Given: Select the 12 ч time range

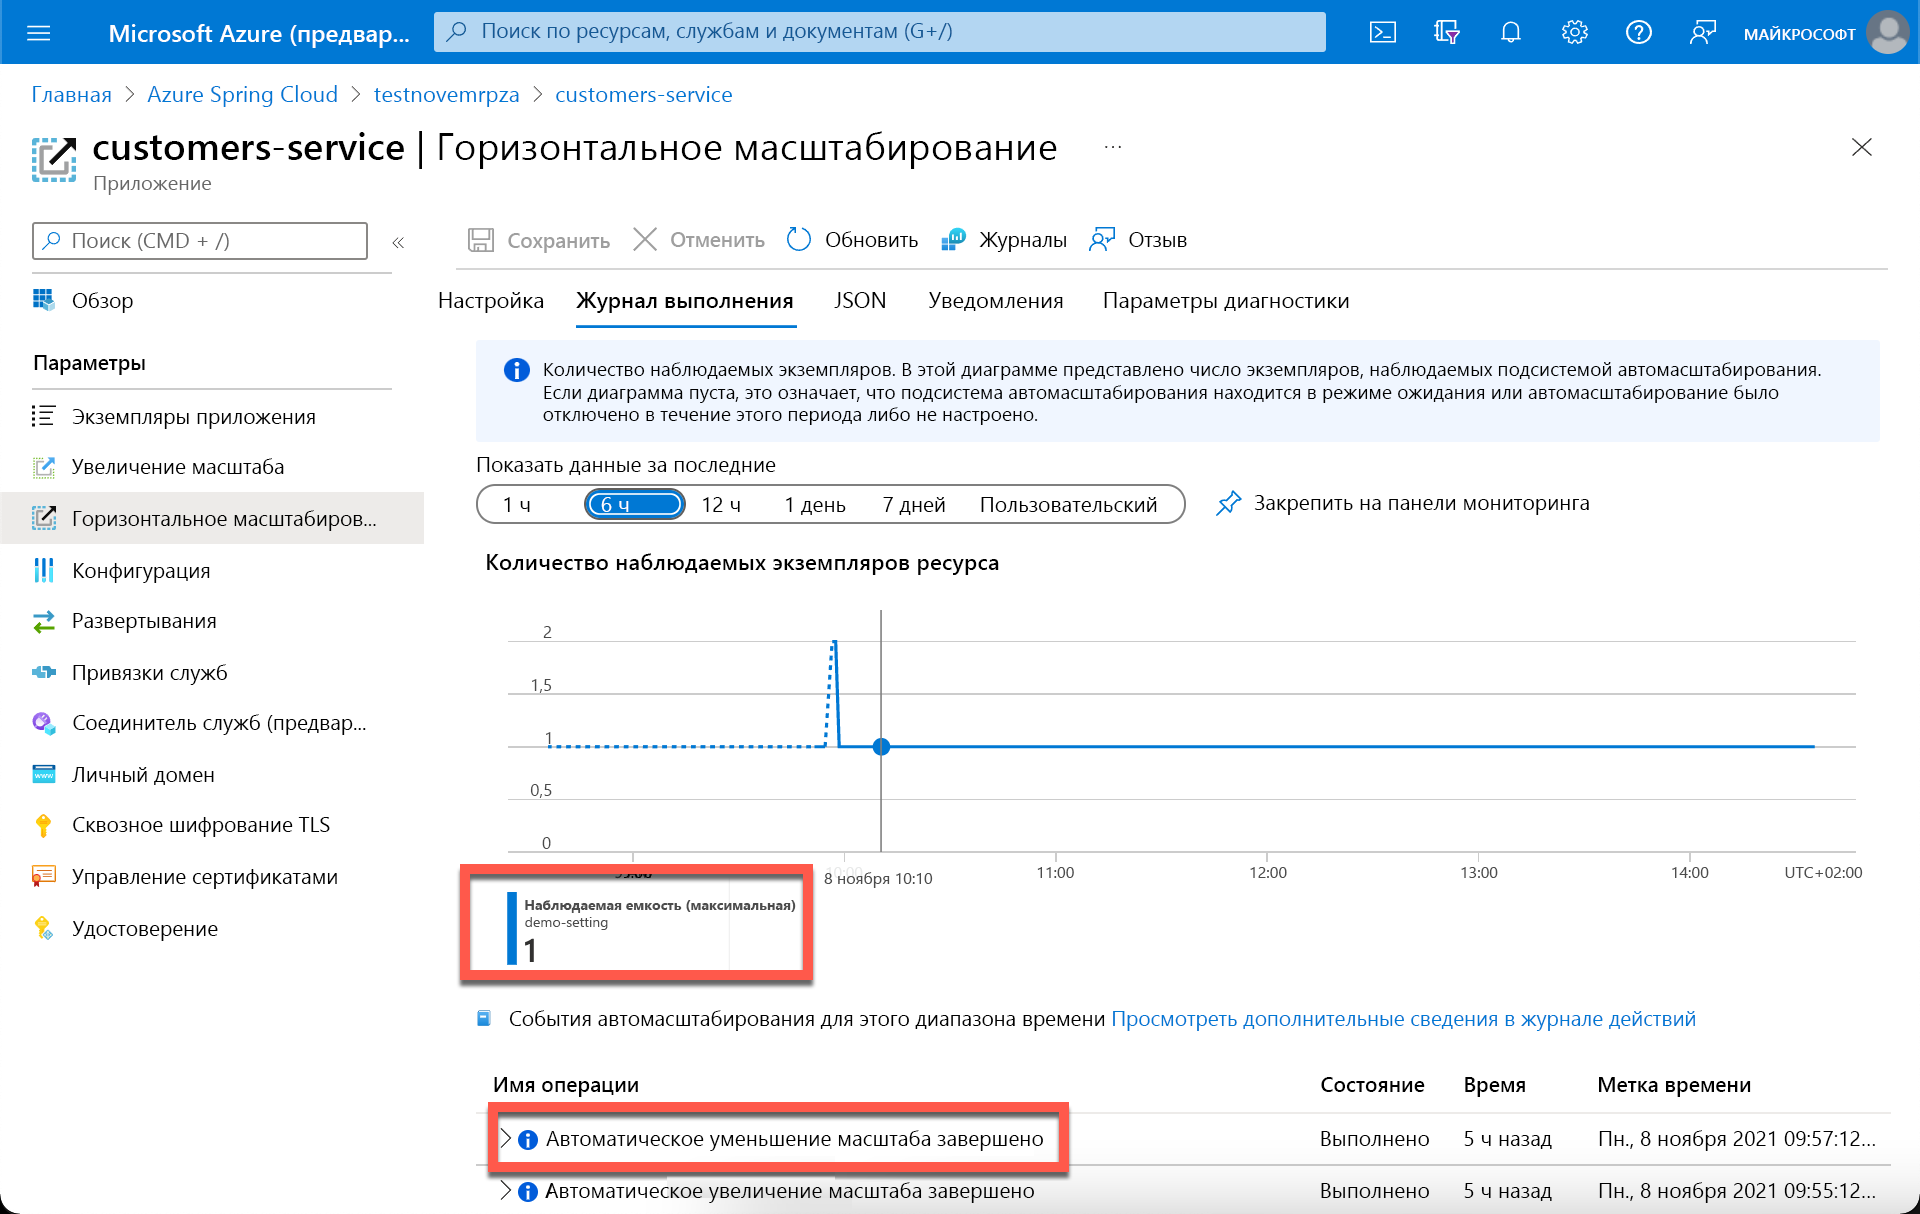Looking at the screenshot, I should (721, 505).
